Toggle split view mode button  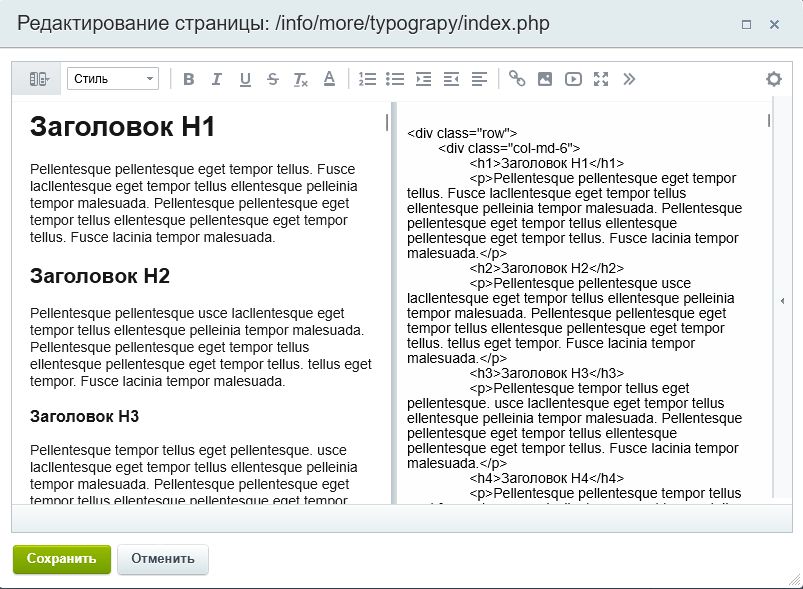click(x=38, y=79)
